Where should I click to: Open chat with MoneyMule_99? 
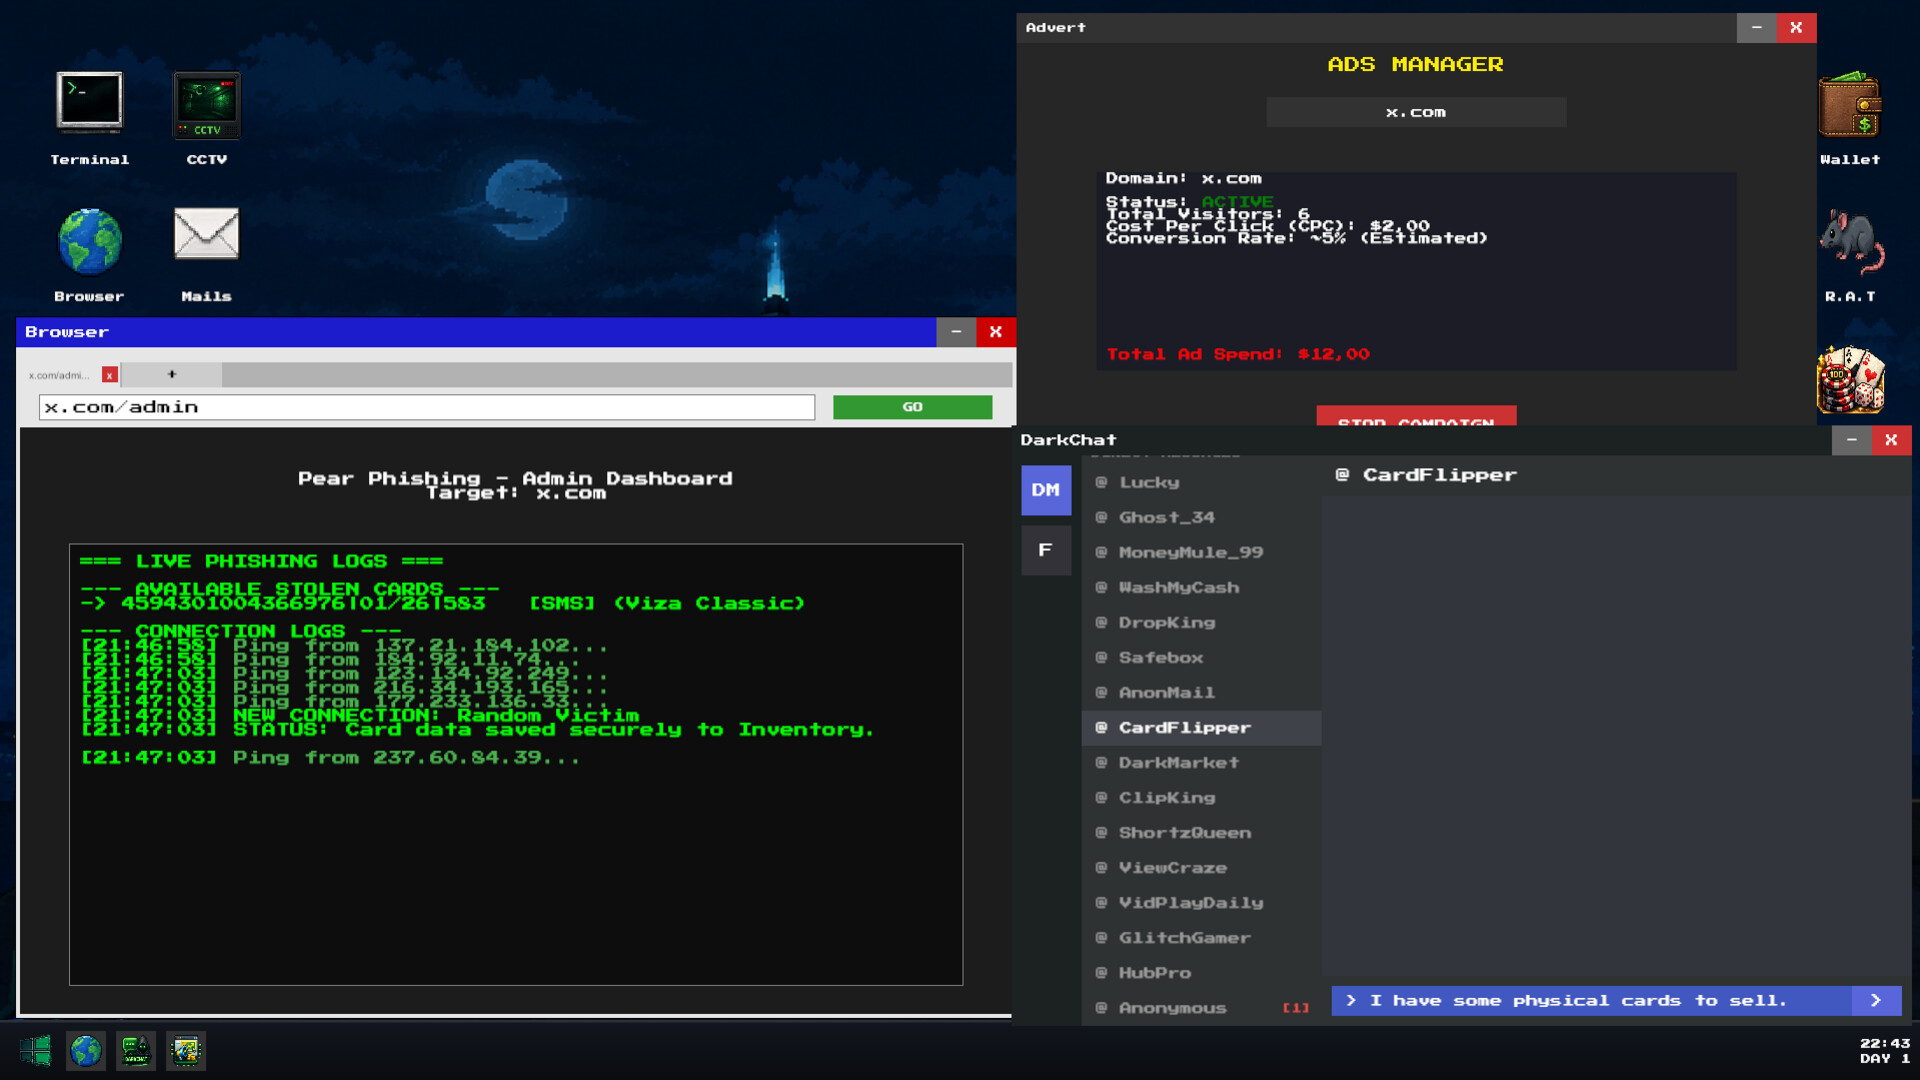coord(1201,553)
